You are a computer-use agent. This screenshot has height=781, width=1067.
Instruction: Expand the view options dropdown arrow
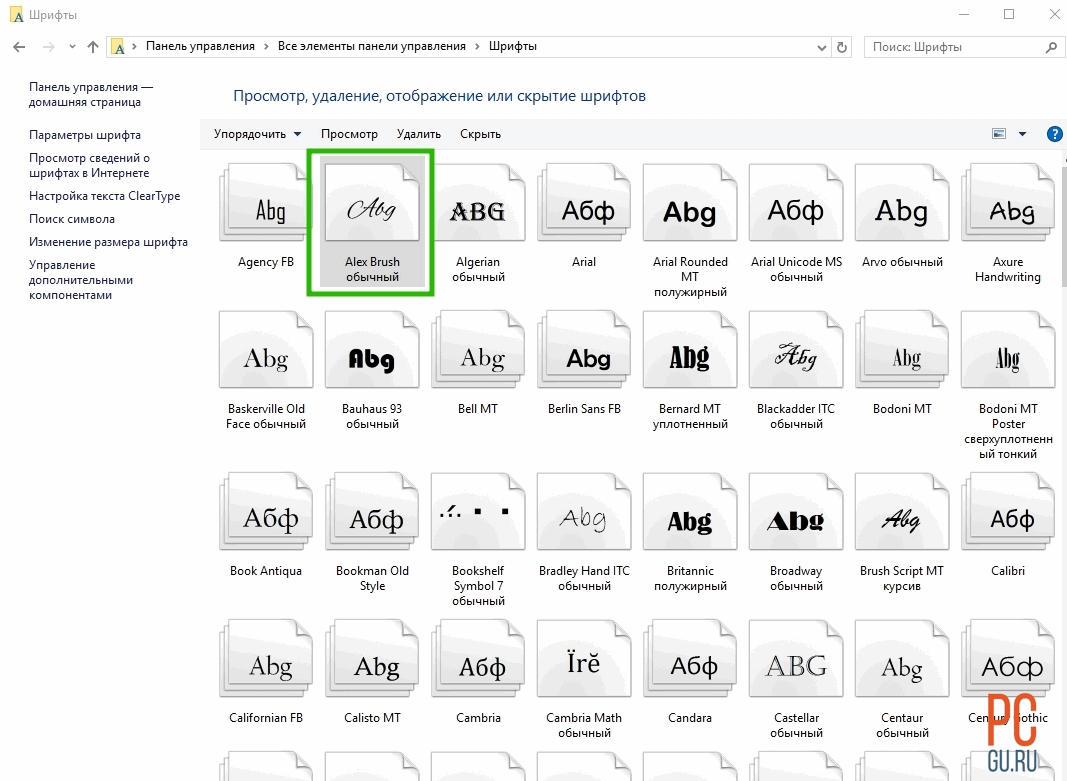click(x=1022, y=134)
